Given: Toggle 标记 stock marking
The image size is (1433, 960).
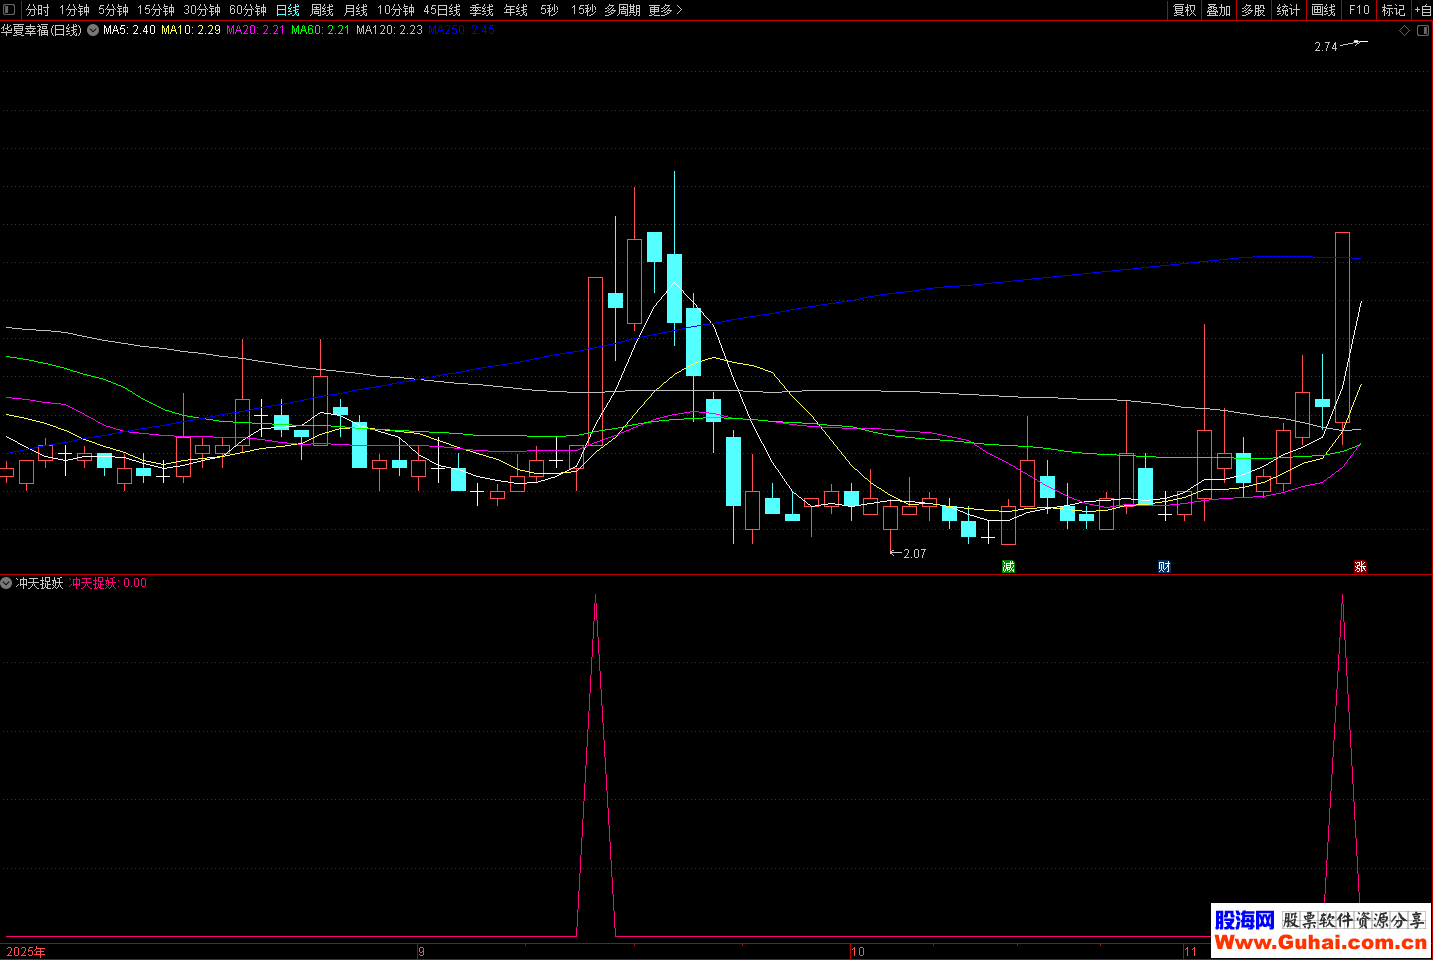Looking at the screenshot, I should point(1393,10).
